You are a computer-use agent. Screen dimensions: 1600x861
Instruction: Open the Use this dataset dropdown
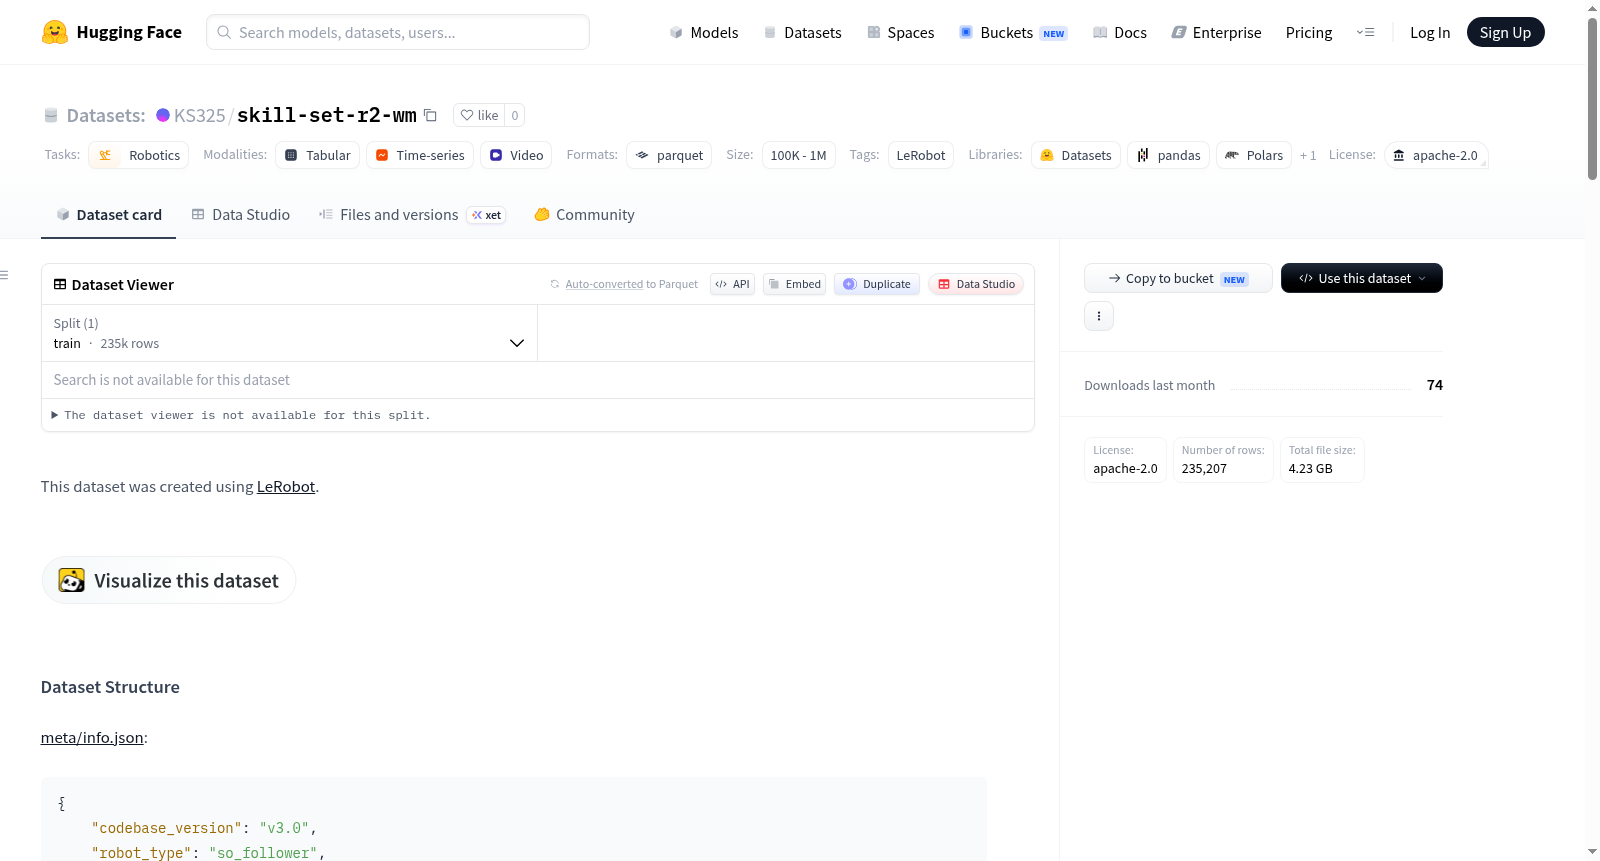1362,278
